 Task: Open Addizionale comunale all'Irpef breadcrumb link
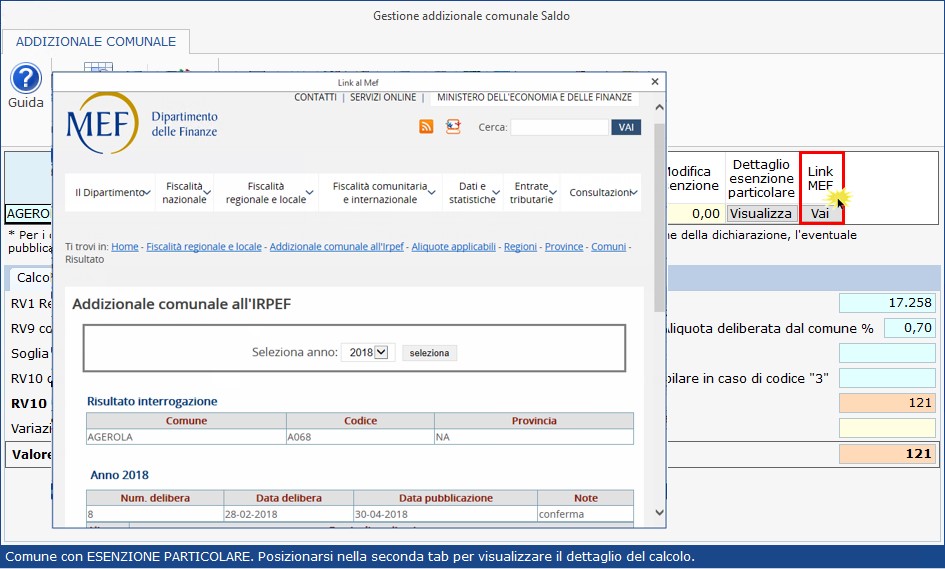click(x=336, y=247)
